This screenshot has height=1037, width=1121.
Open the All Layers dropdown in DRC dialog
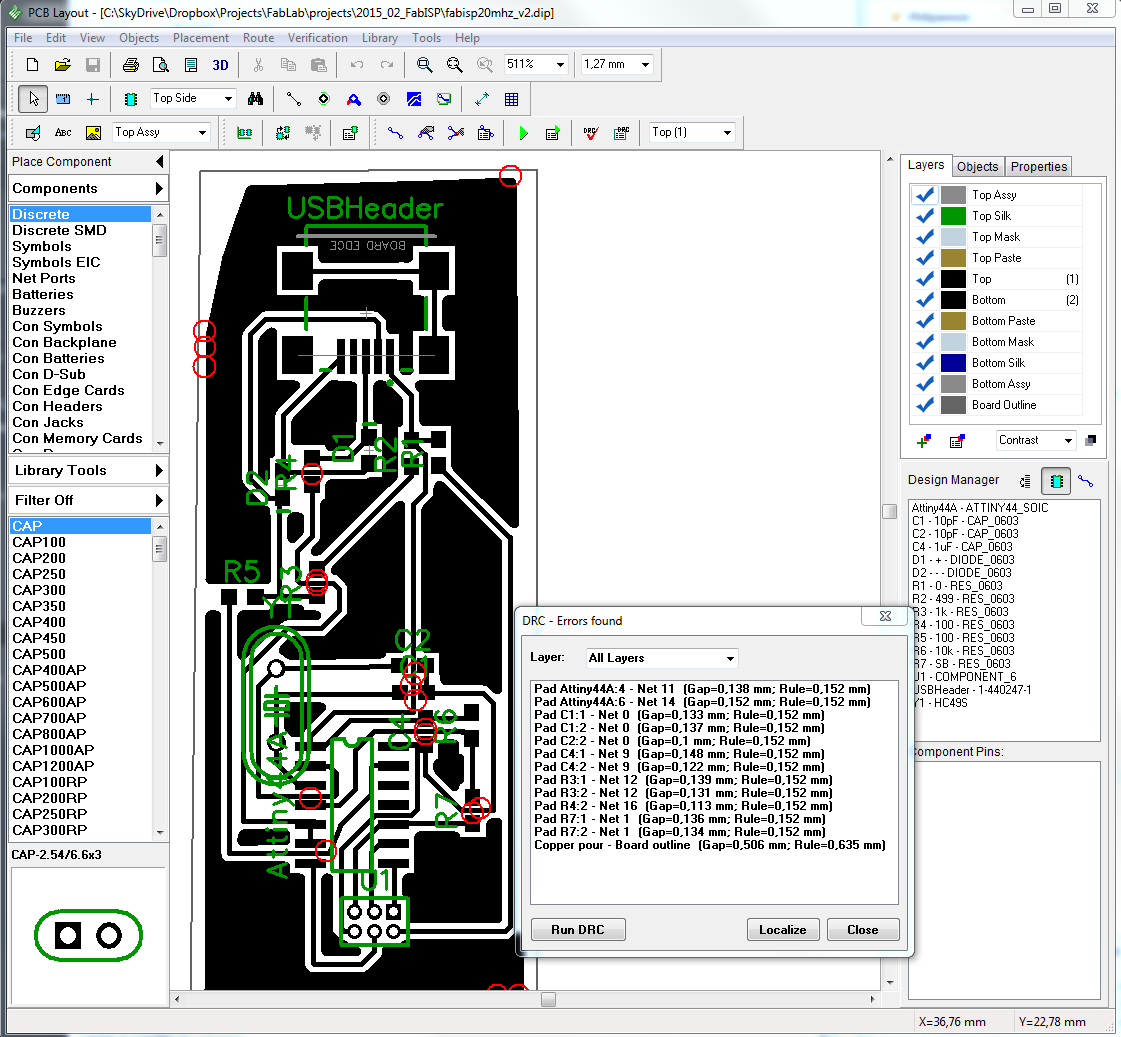coord(730,658)
